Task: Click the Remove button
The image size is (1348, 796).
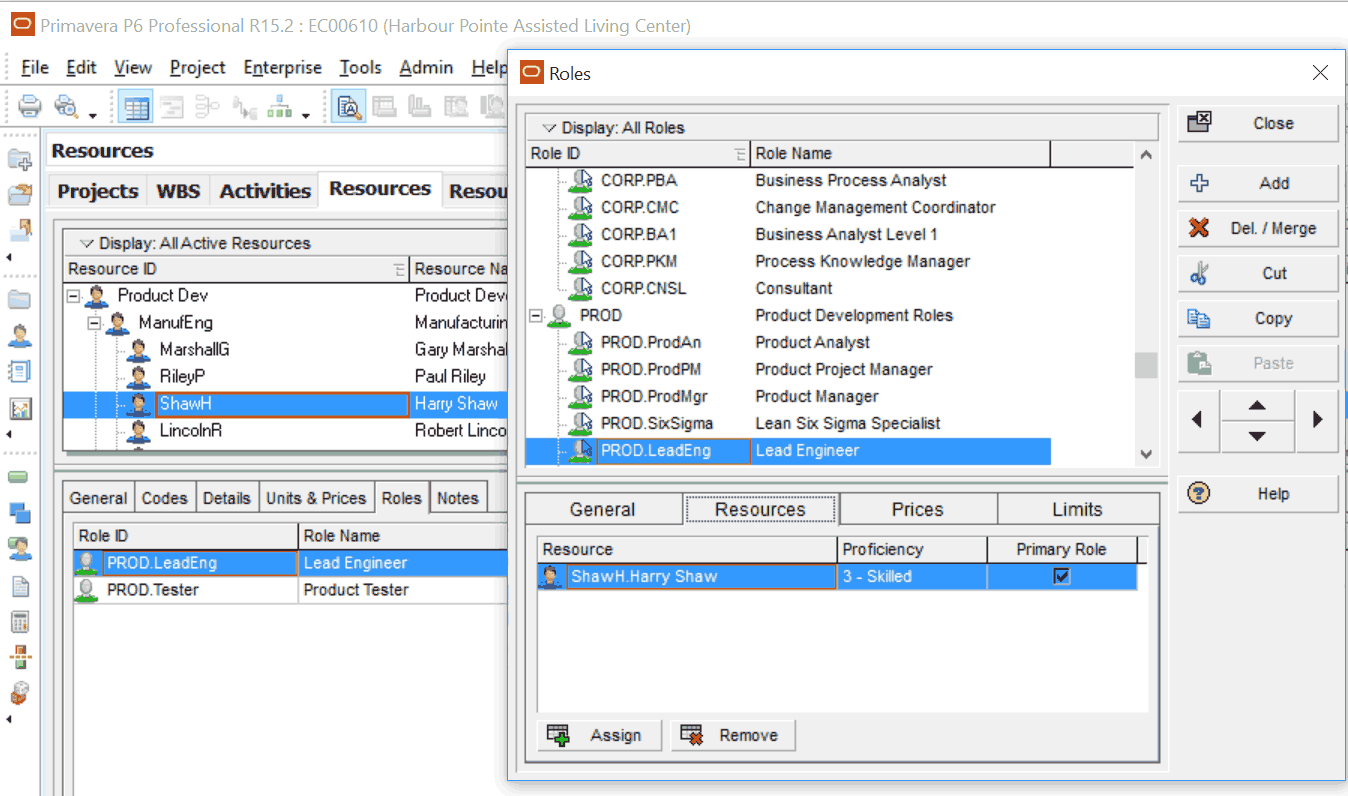Action: [x=731, y=735]
